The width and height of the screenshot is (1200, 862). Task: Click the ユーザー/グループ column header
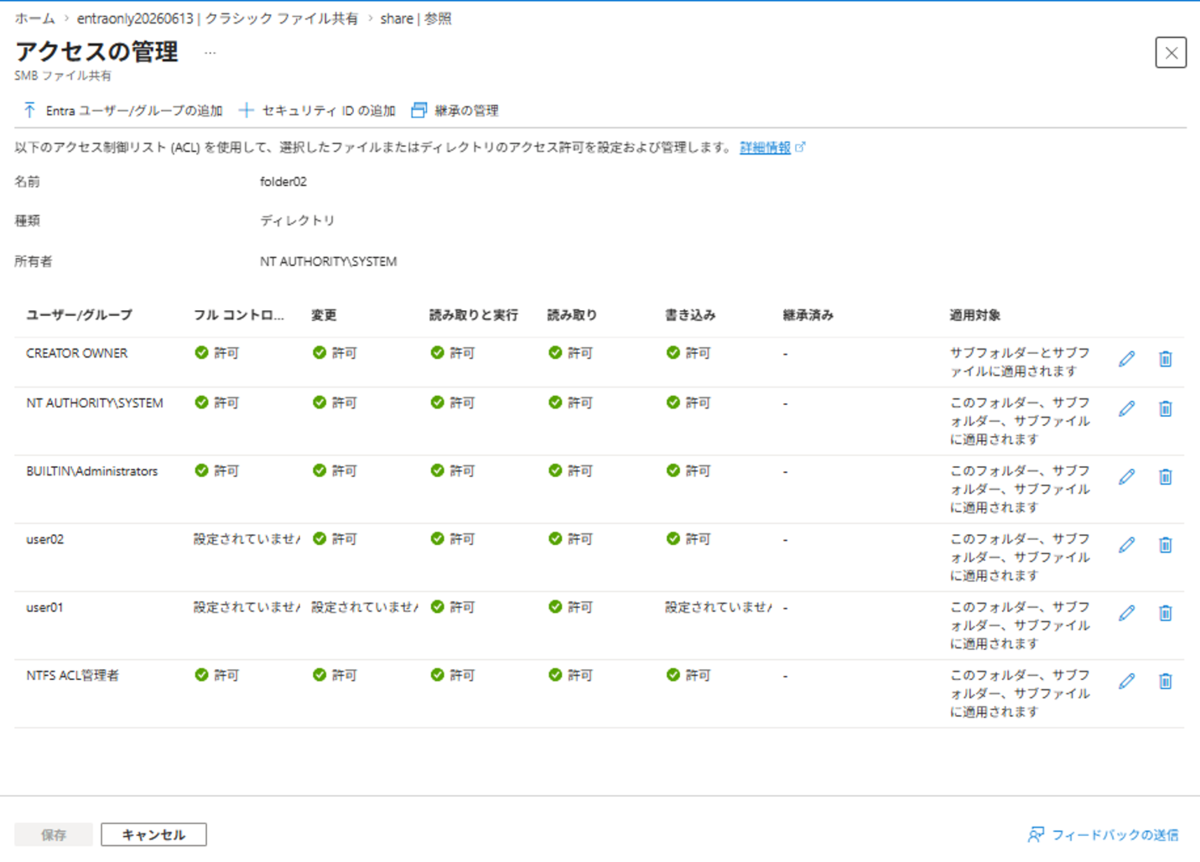click(79, 315)
